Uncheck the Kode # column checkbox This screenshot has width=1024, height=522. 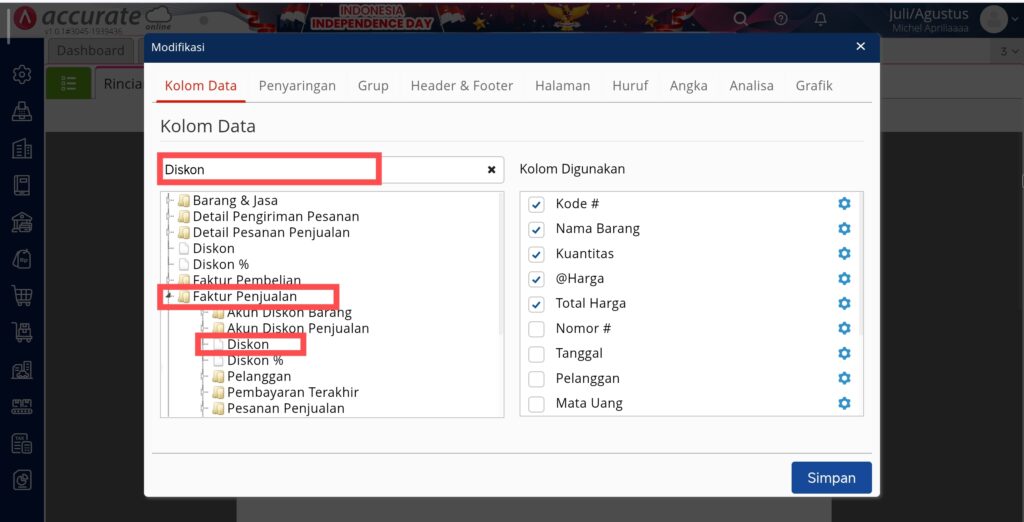pos(536,204)
